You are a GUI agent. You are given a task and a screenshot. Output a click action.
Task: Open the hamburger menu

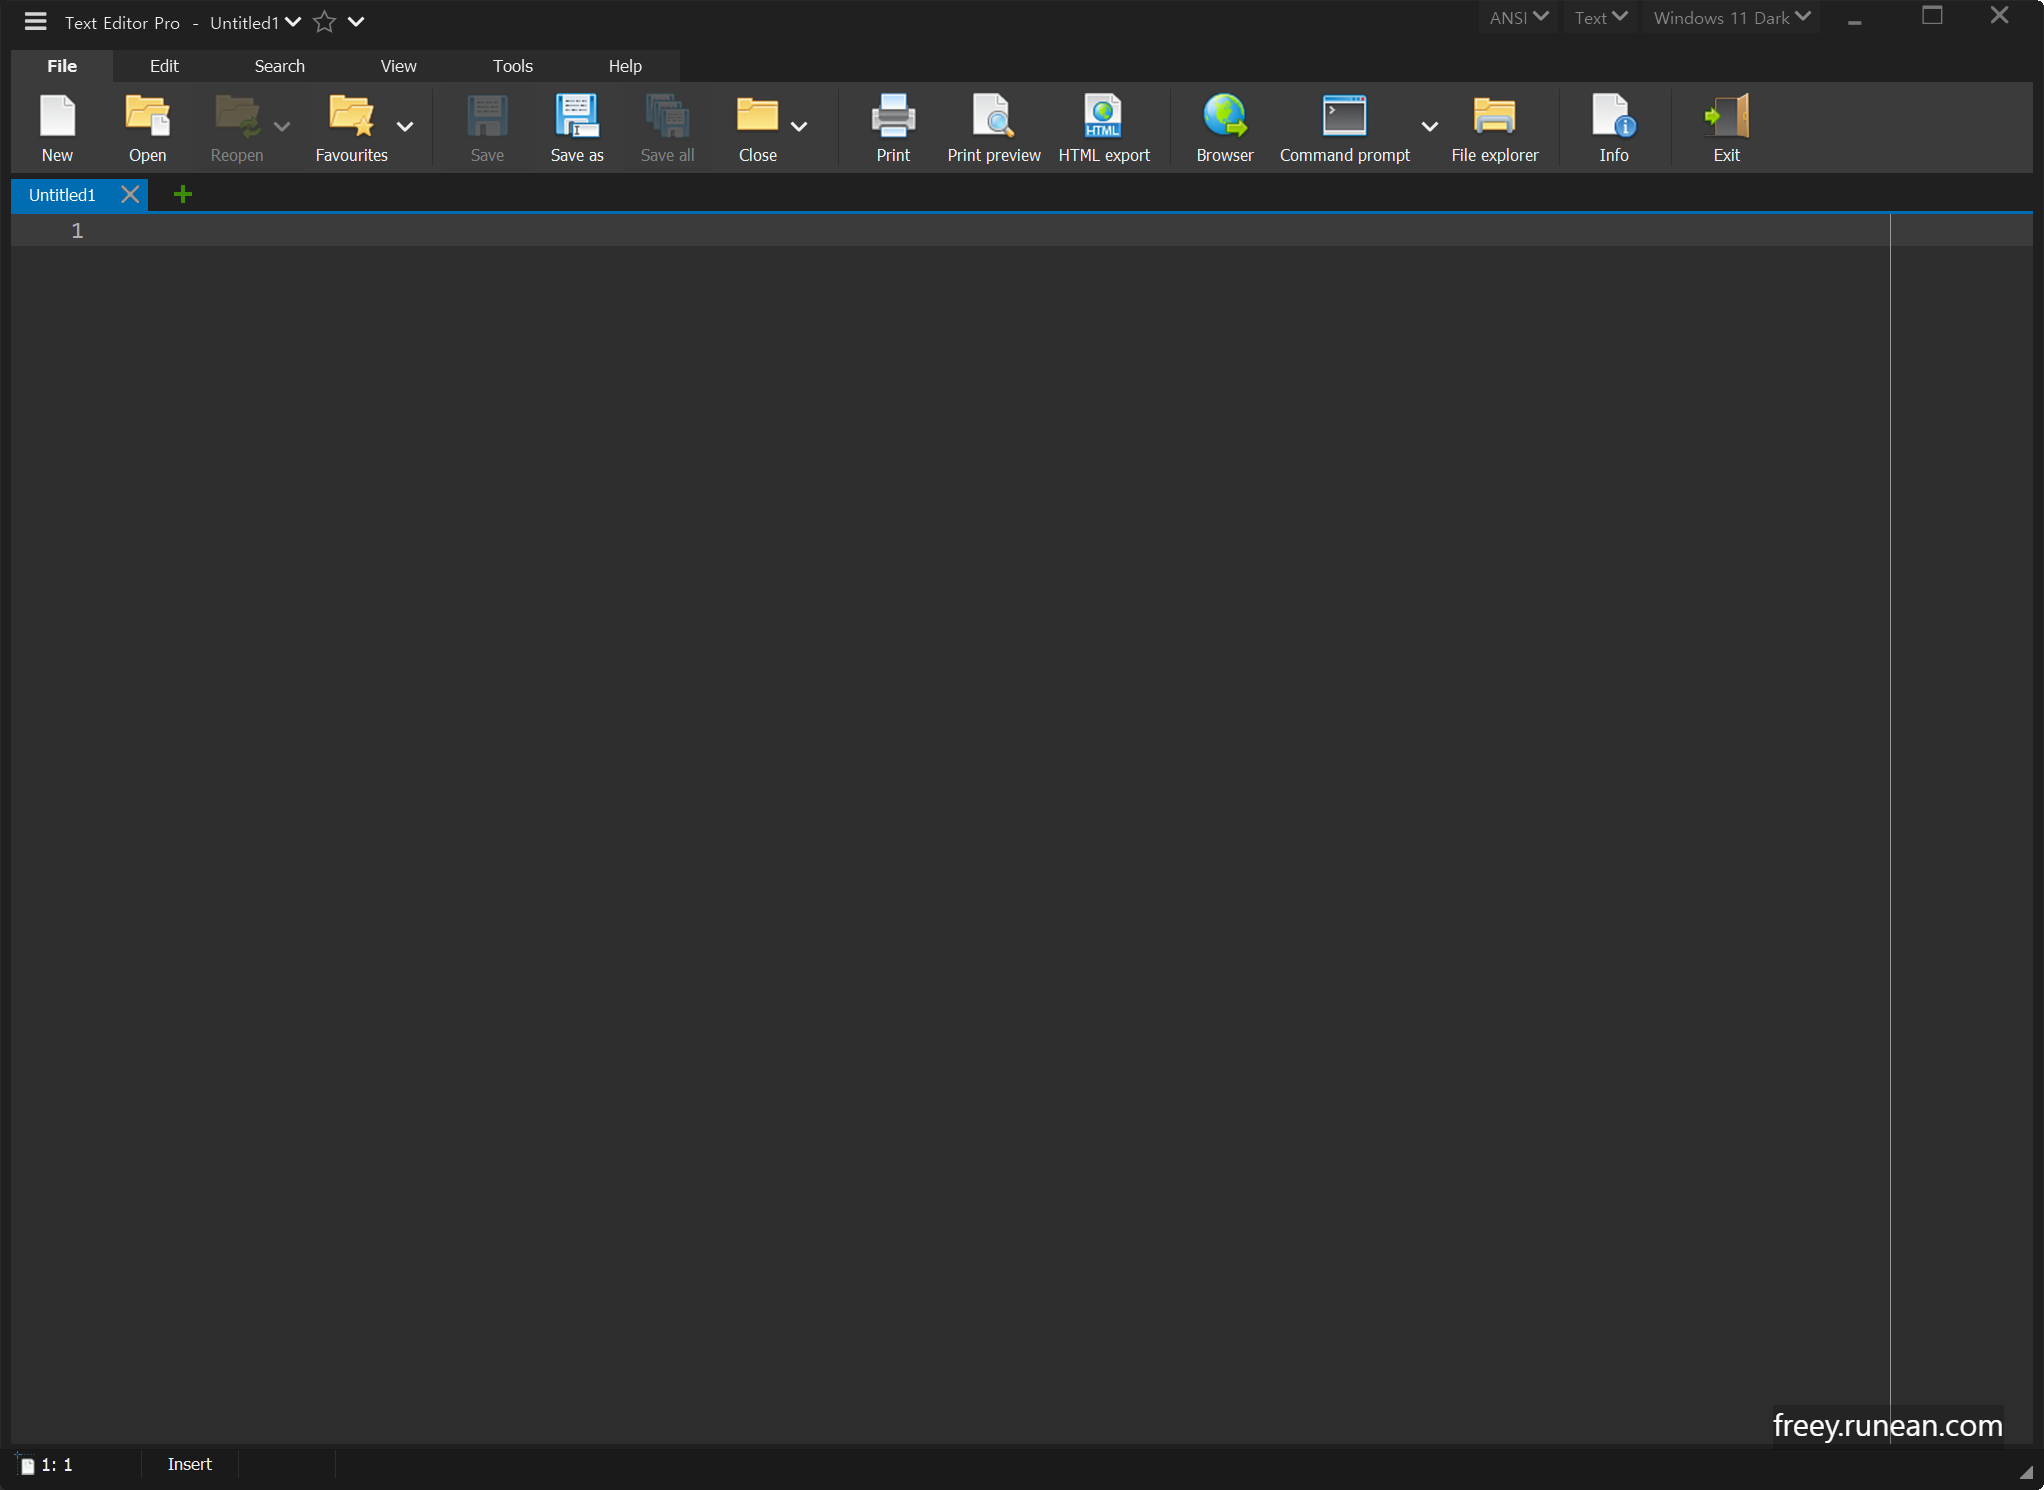pos(35,22)
